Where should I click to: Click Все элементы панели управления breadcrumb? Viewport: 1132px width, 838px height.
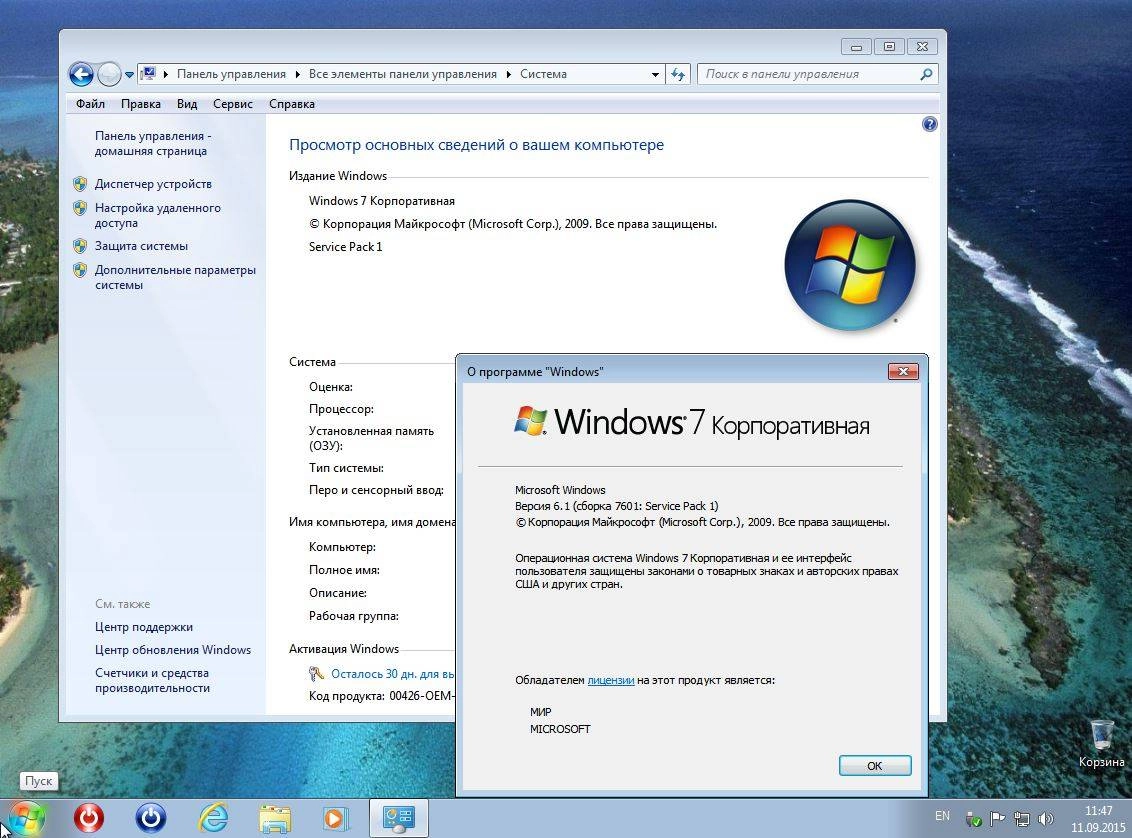tap(403, 74)
